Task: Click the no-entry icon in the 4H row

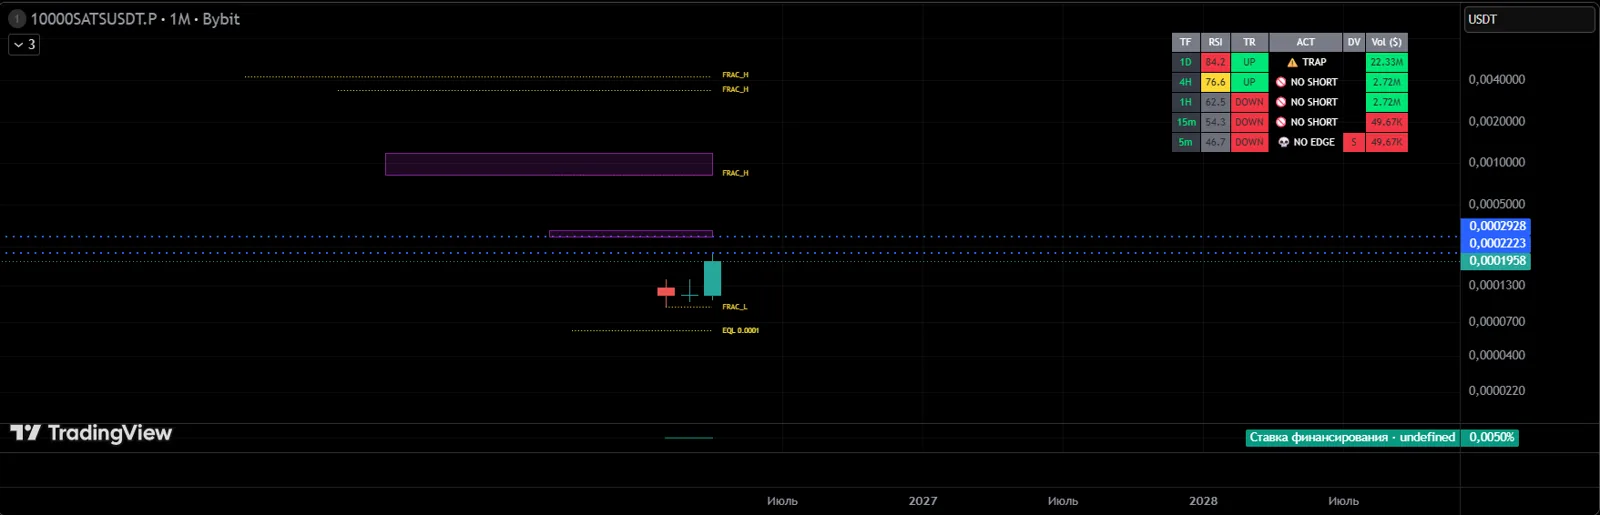Action: pyautogui.click(x=1281, y=82)
